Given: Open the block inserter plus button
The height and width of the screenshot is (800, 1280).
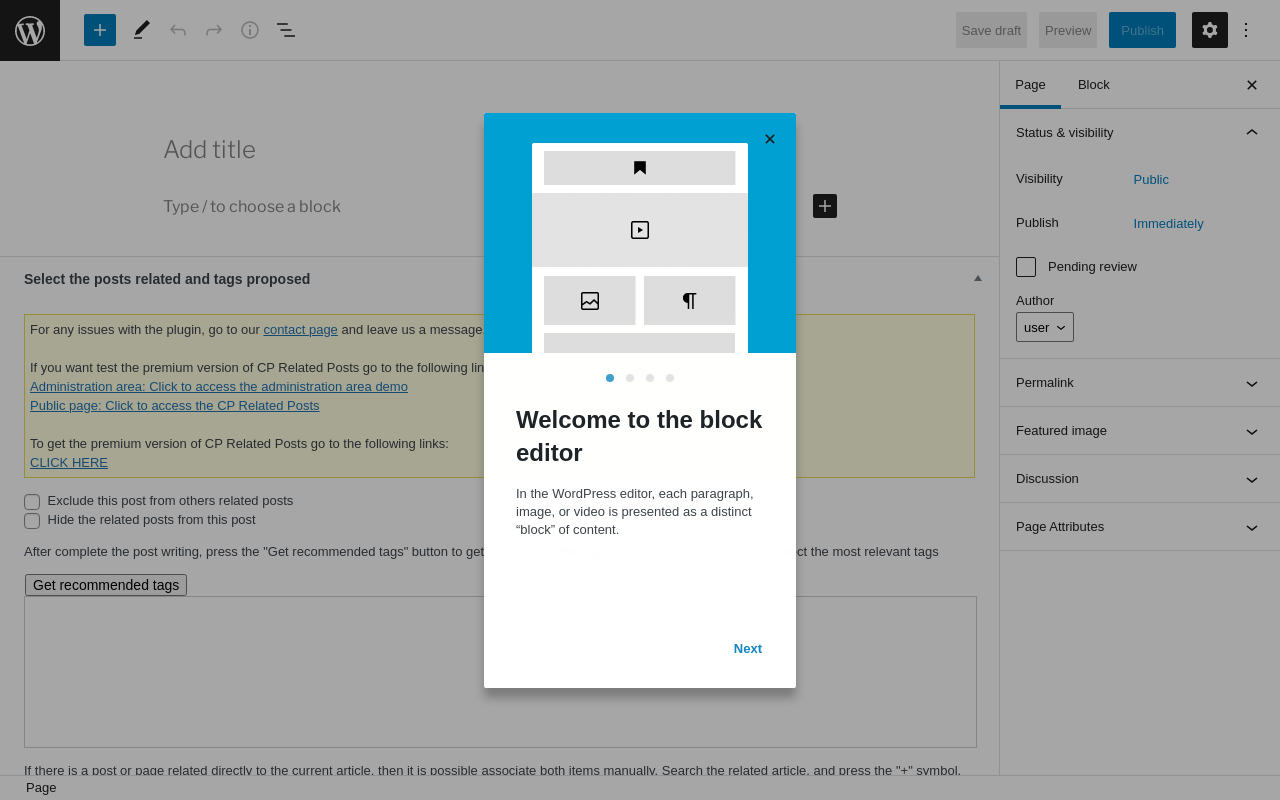Looking at the screenshot, I should pos(100,30).
